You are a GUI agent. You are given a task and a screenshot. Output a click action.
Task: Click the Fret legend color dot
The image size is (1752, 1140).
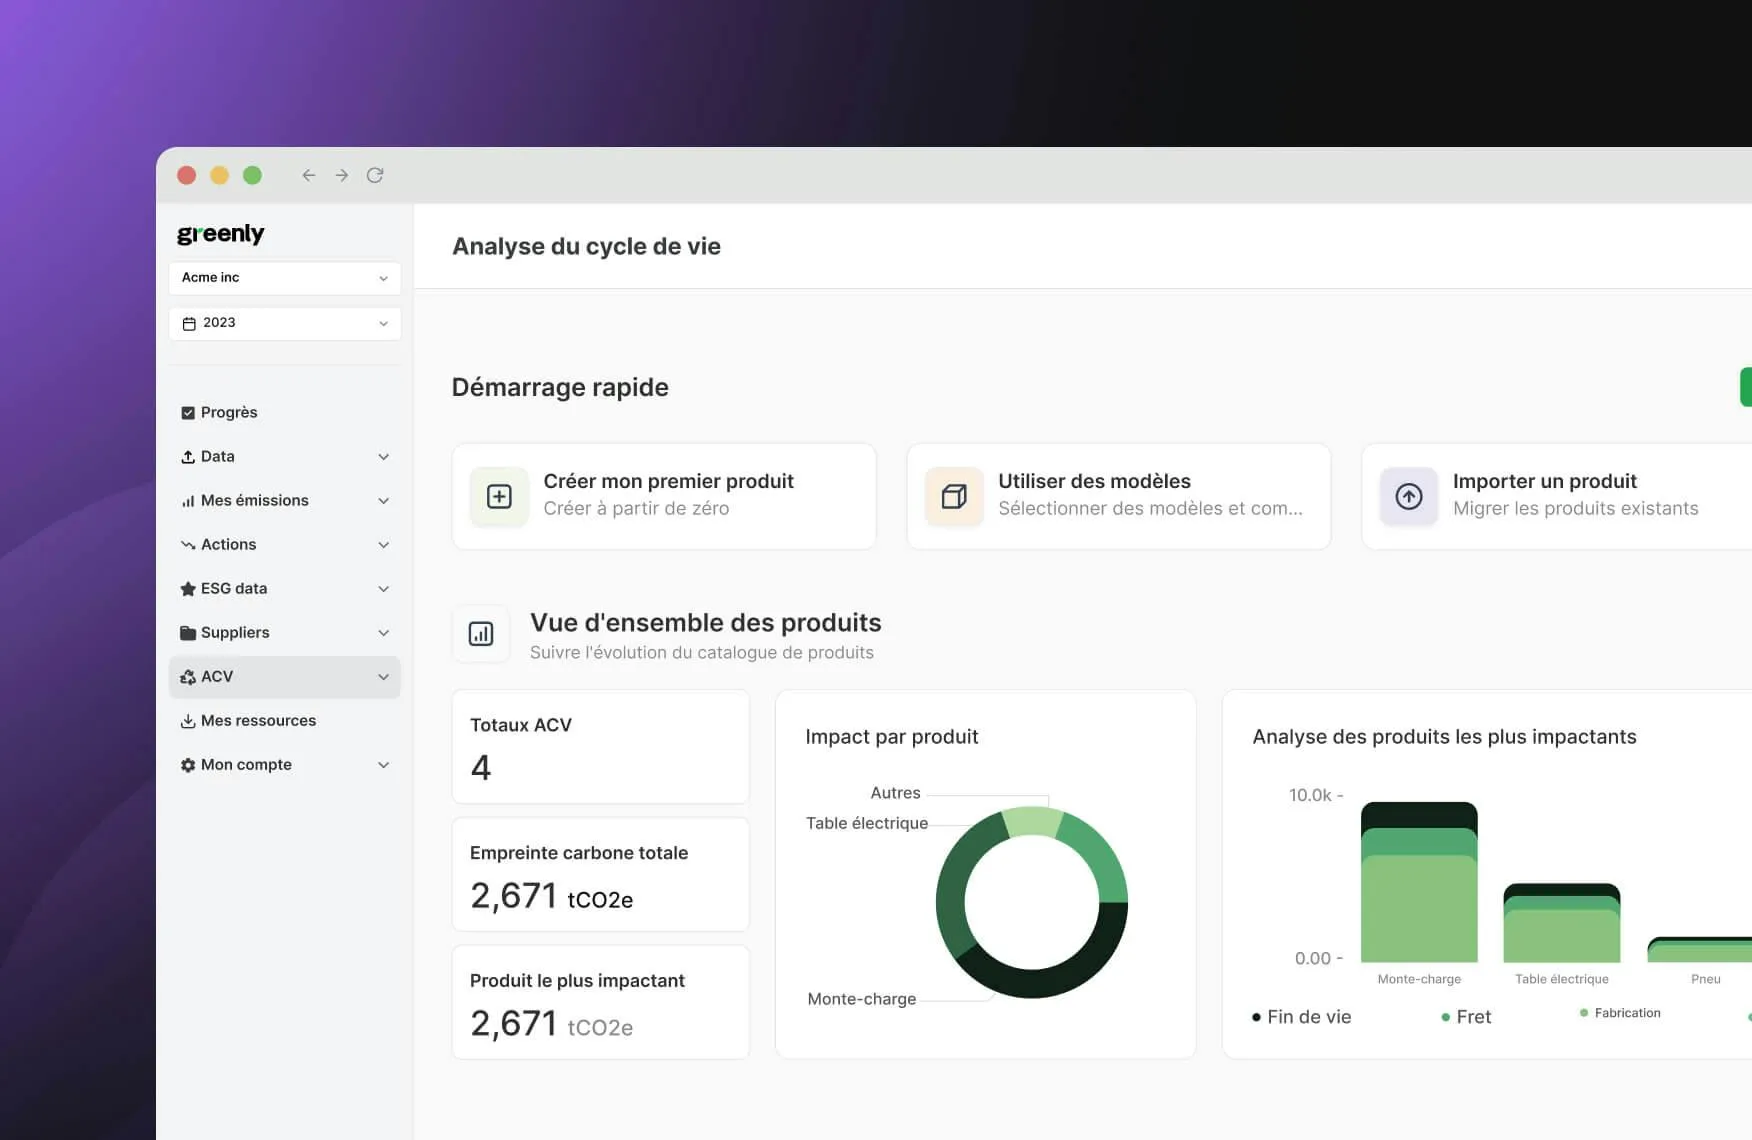pyautogui.click(x=1446, y=1017)
